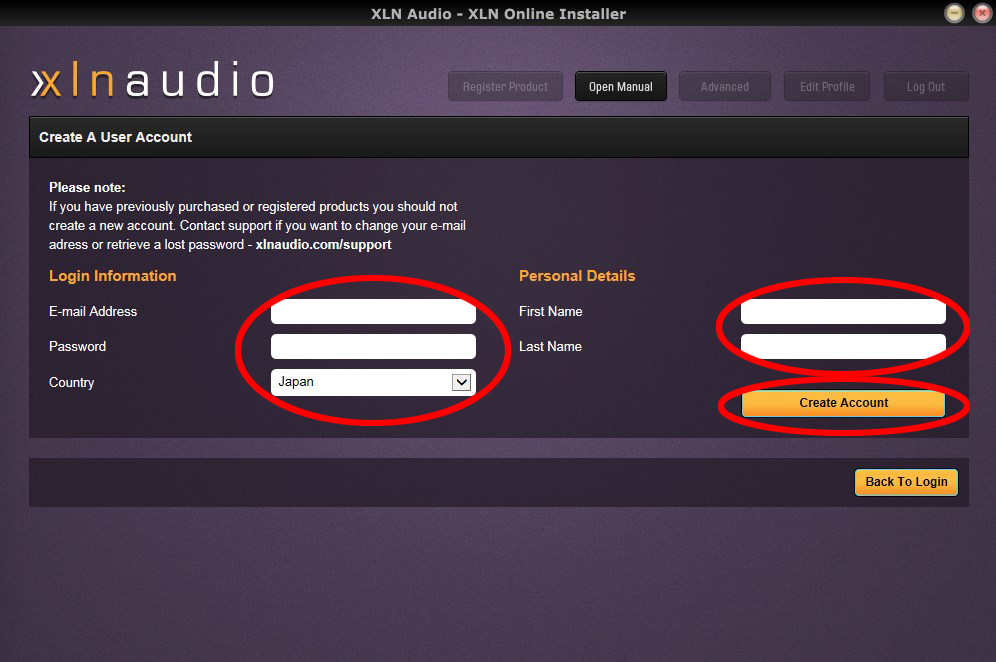The width and height of the screenshot is (996, 662).
Task: Open the Advanced menu item
Action: point(725,86)
